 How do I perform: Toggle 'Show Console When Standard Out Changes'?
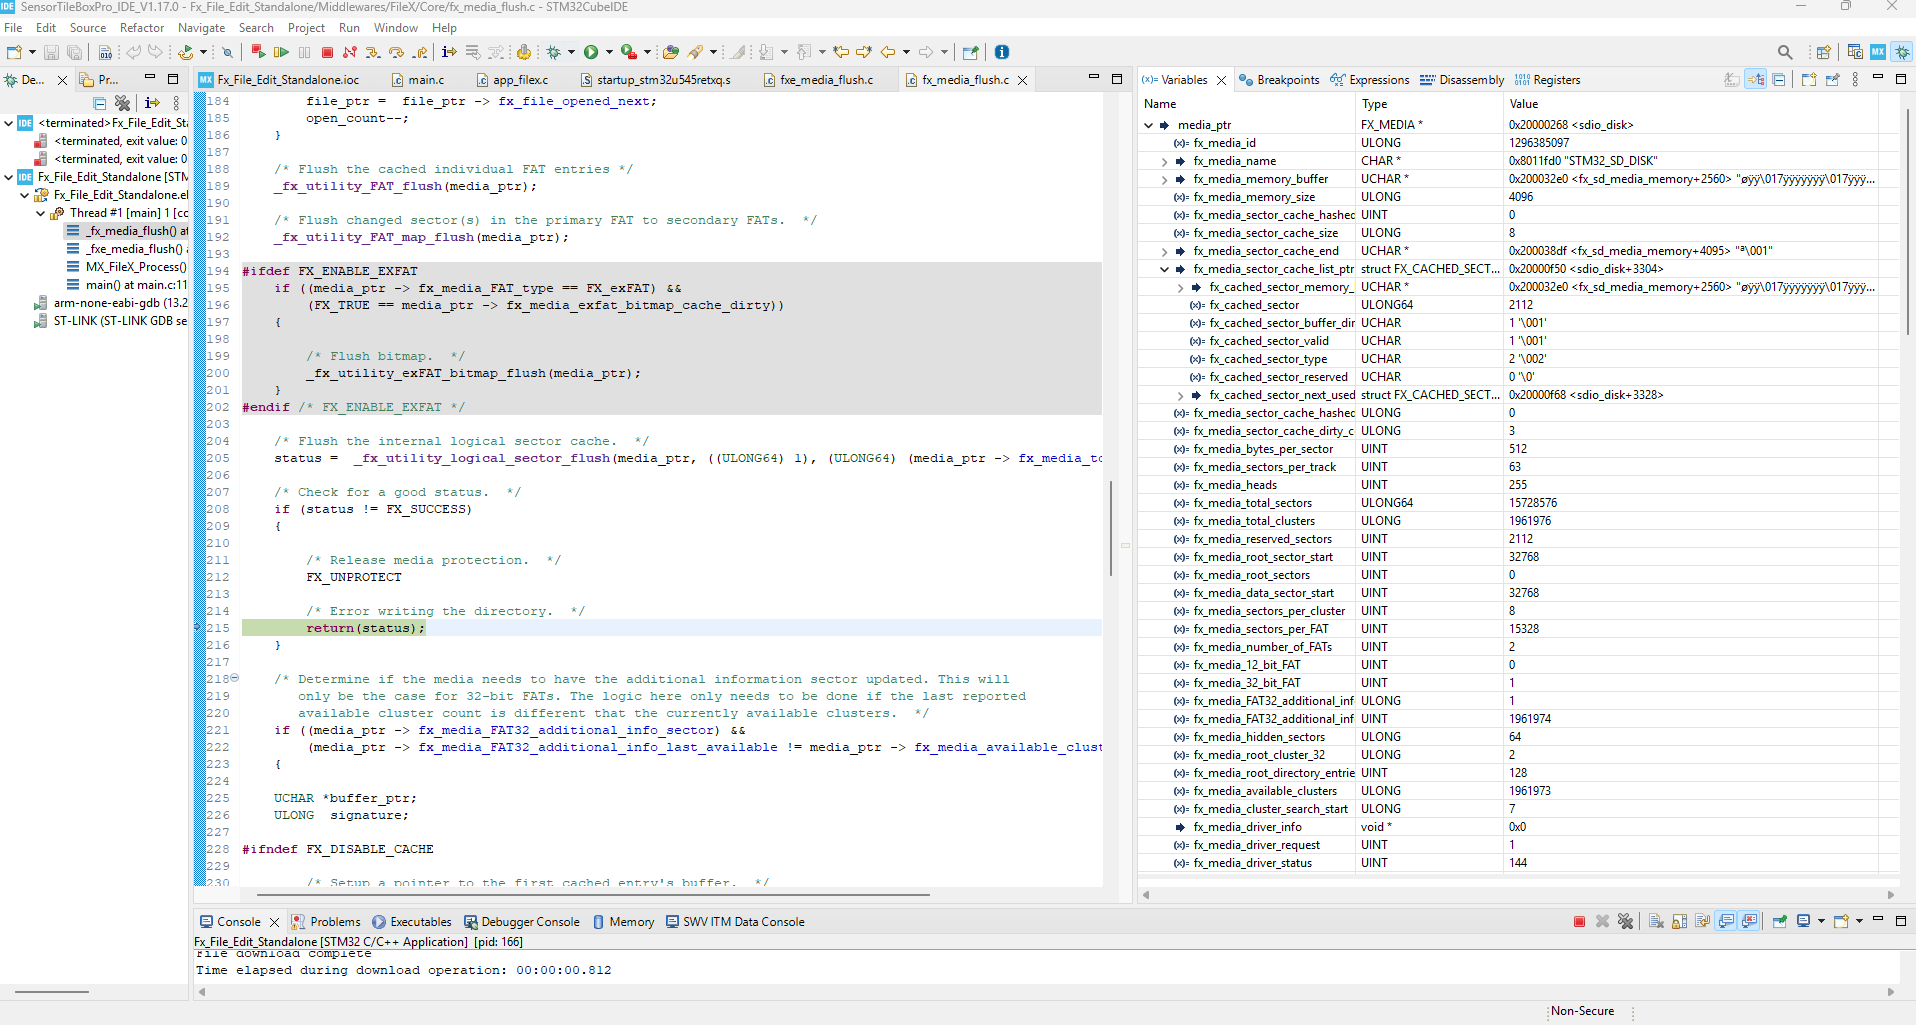click(x=1726, y=922)
